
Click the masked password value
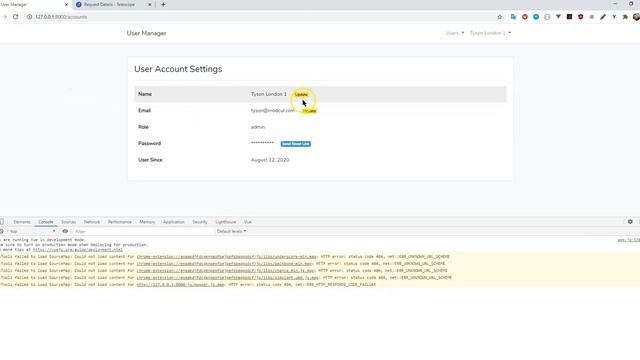click(262, 142)
